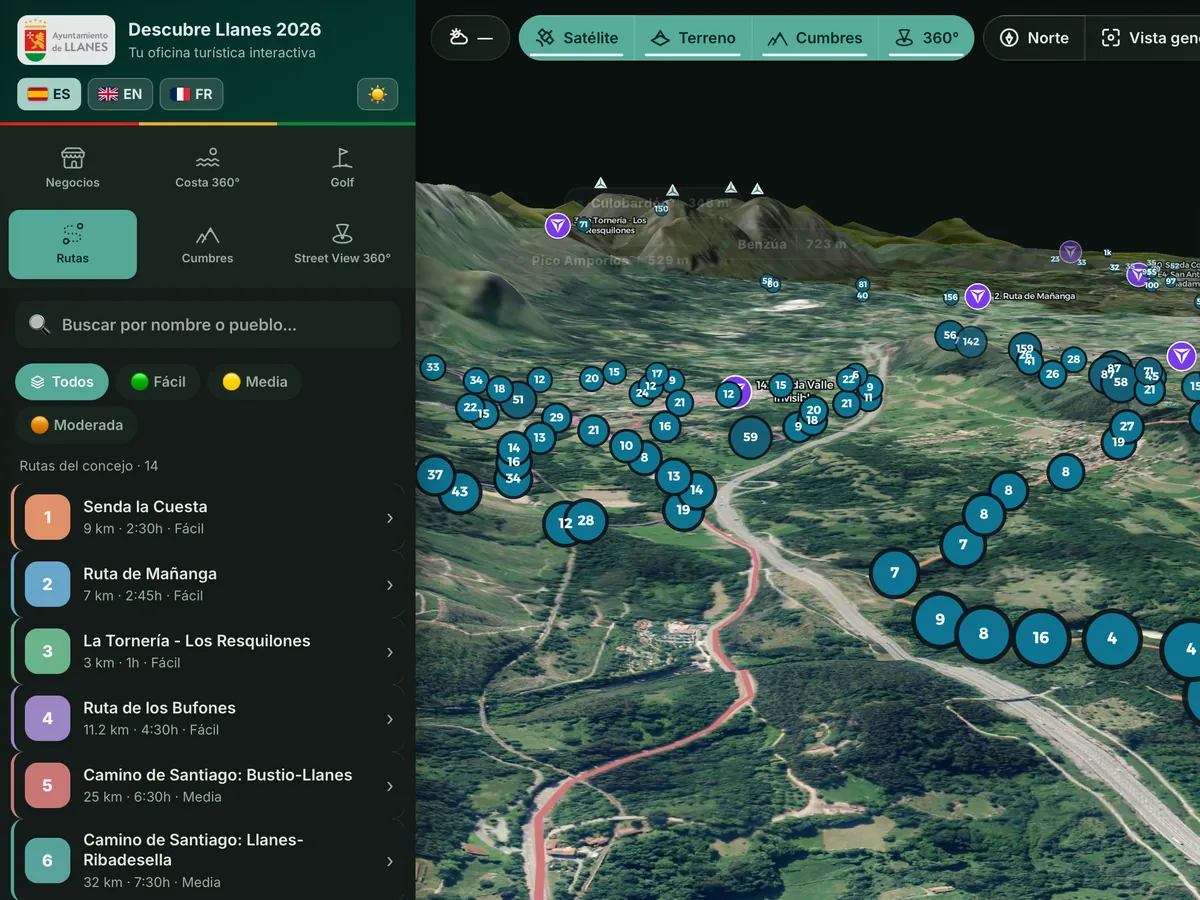Viewport: 1200px width, 900px height.
Task: Open route Ruta de Mañanga
Action: (x=209, y=584)
